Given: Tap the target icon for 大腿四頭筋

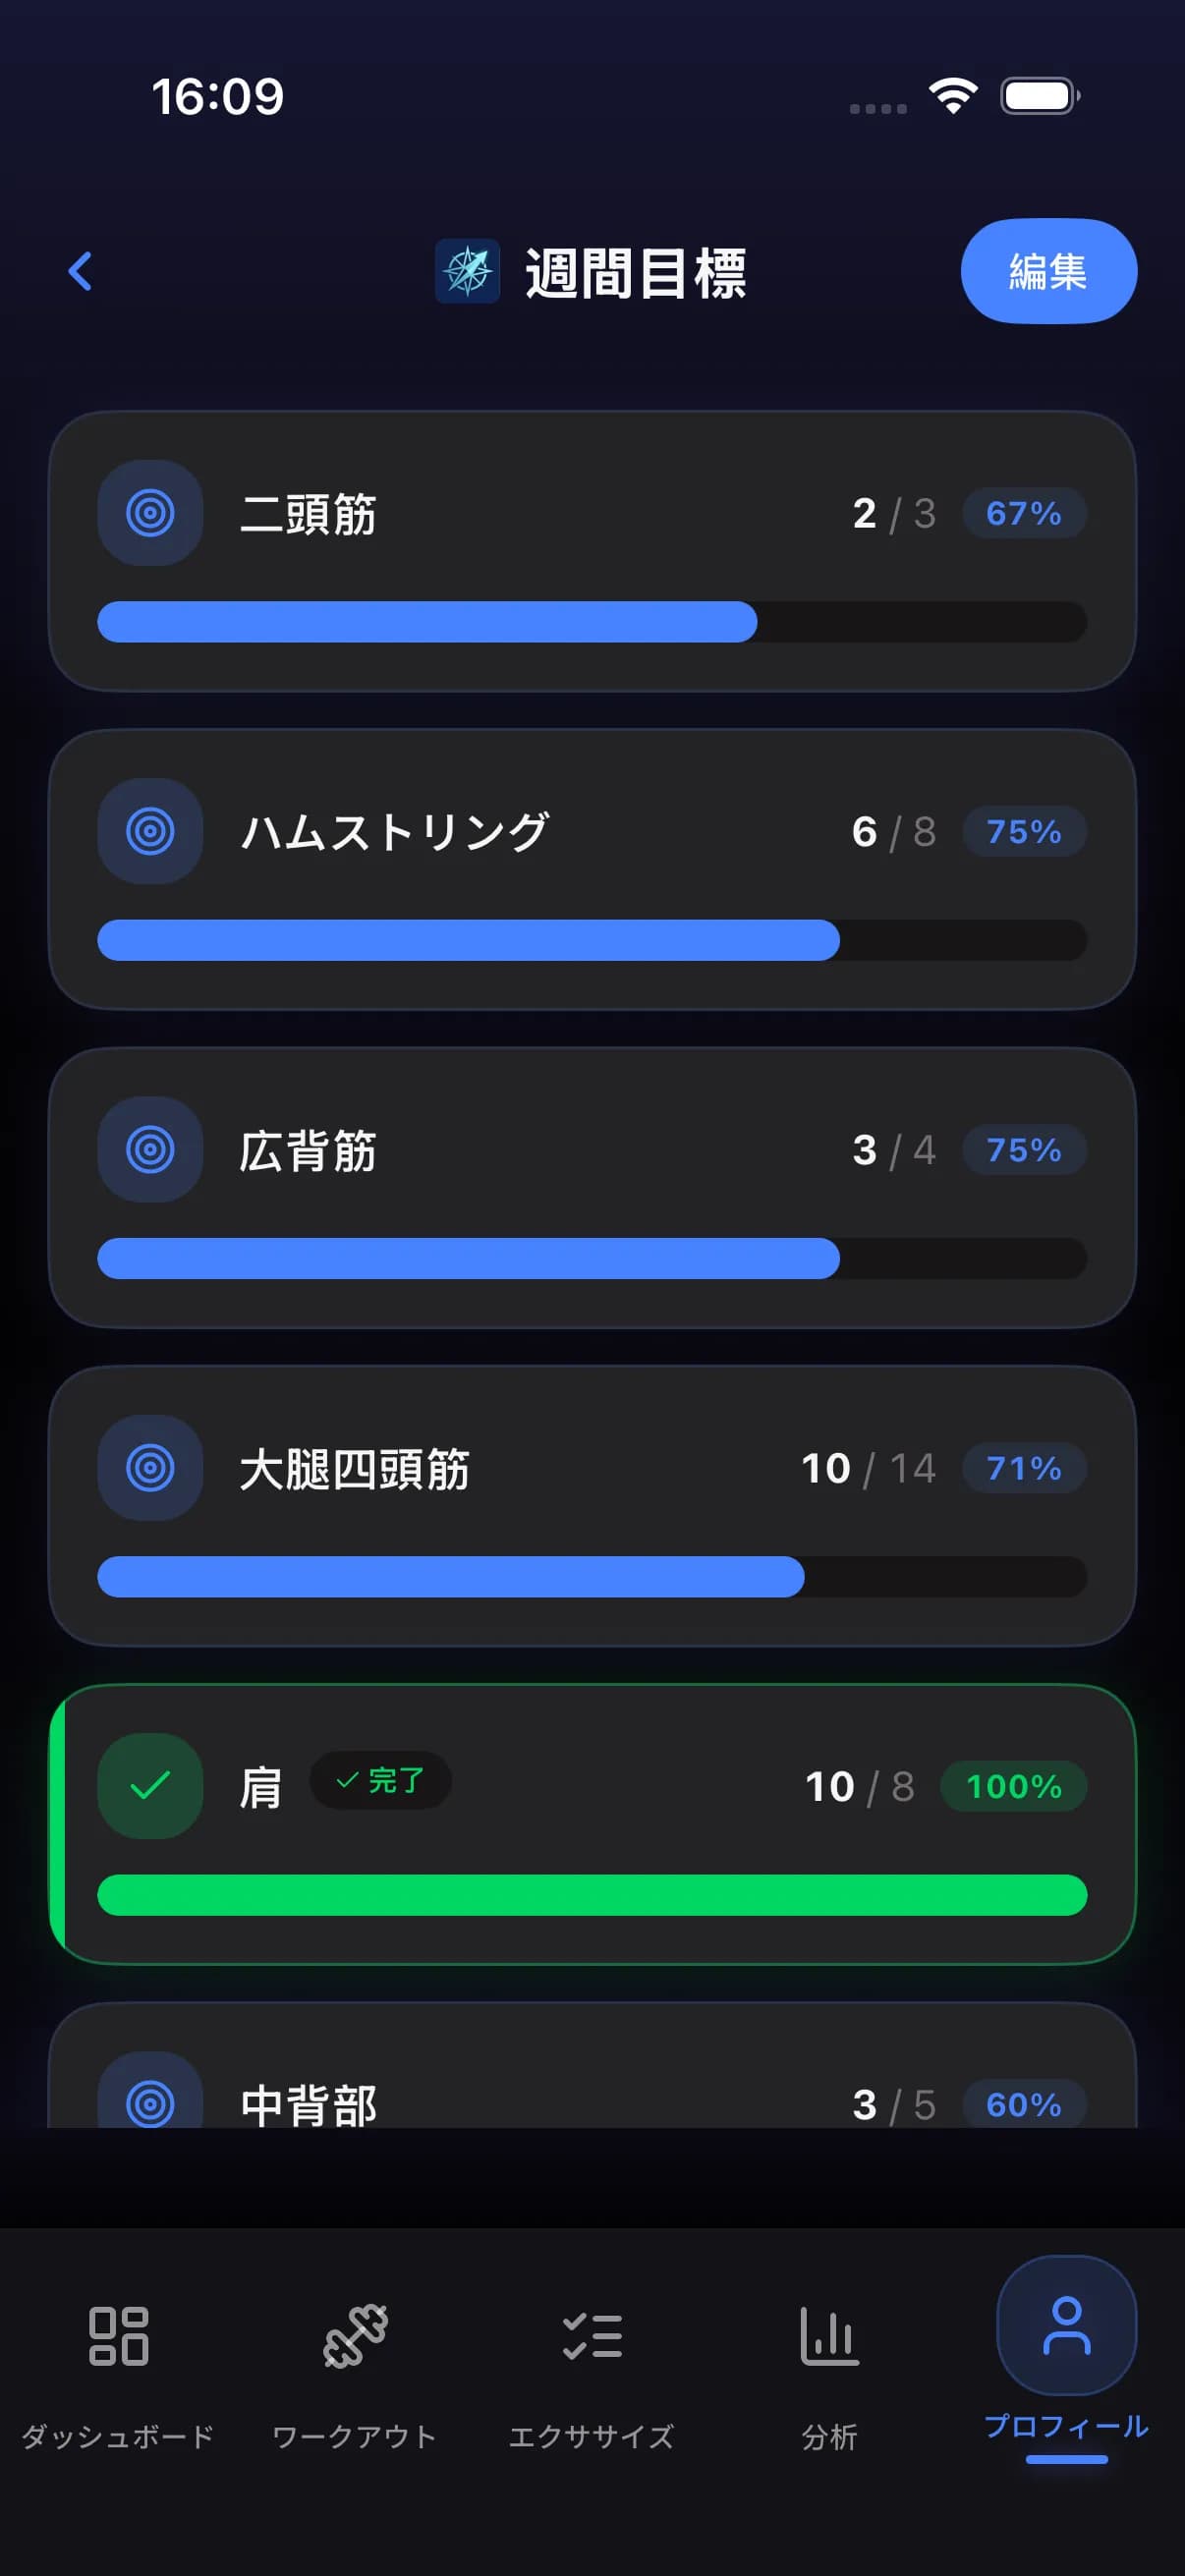Looking at the screenshot, I should (x=150, y=1468).
